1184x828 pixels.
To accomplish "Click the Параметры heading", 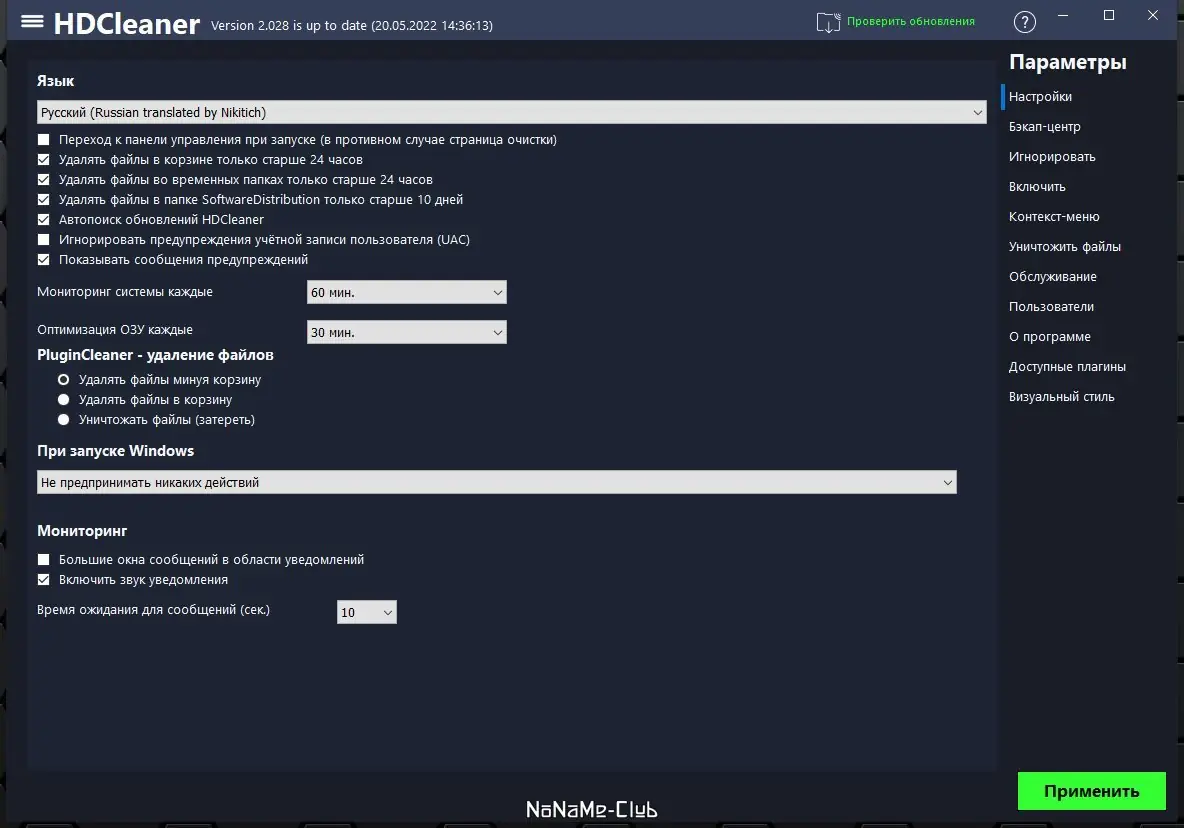I will coord(1067,62).
